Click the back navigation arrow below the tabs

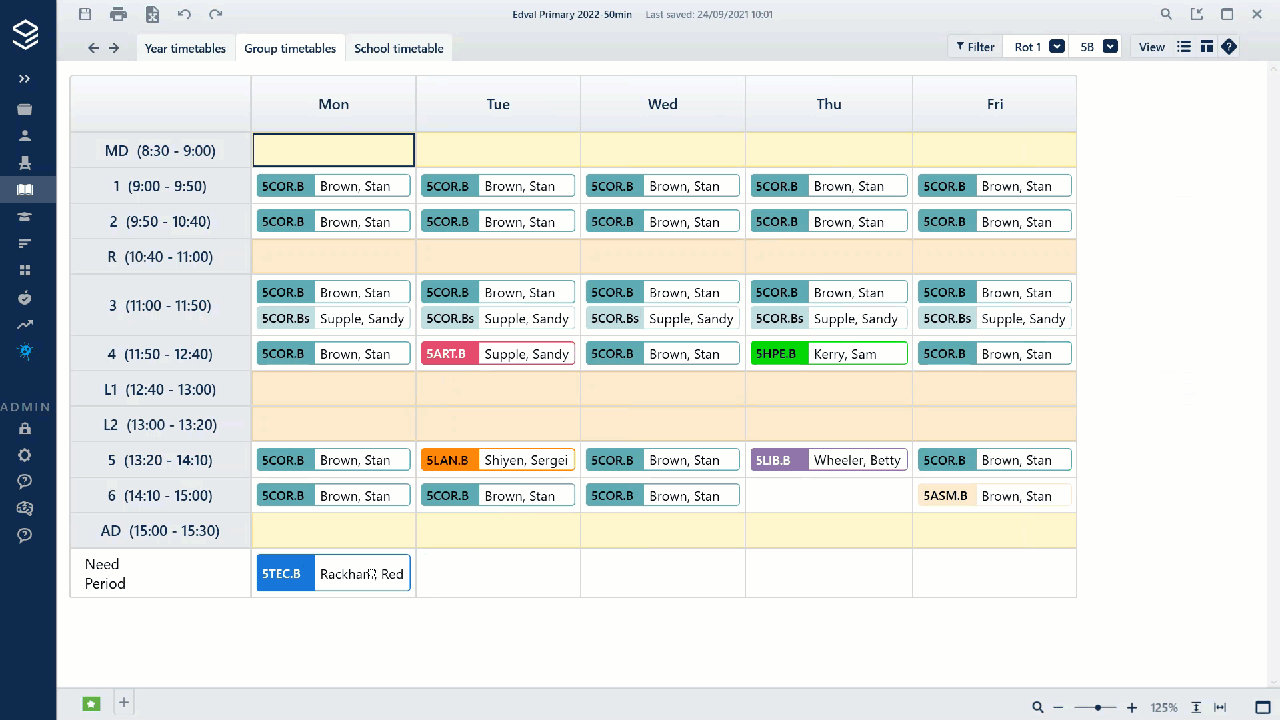point(92,47)
